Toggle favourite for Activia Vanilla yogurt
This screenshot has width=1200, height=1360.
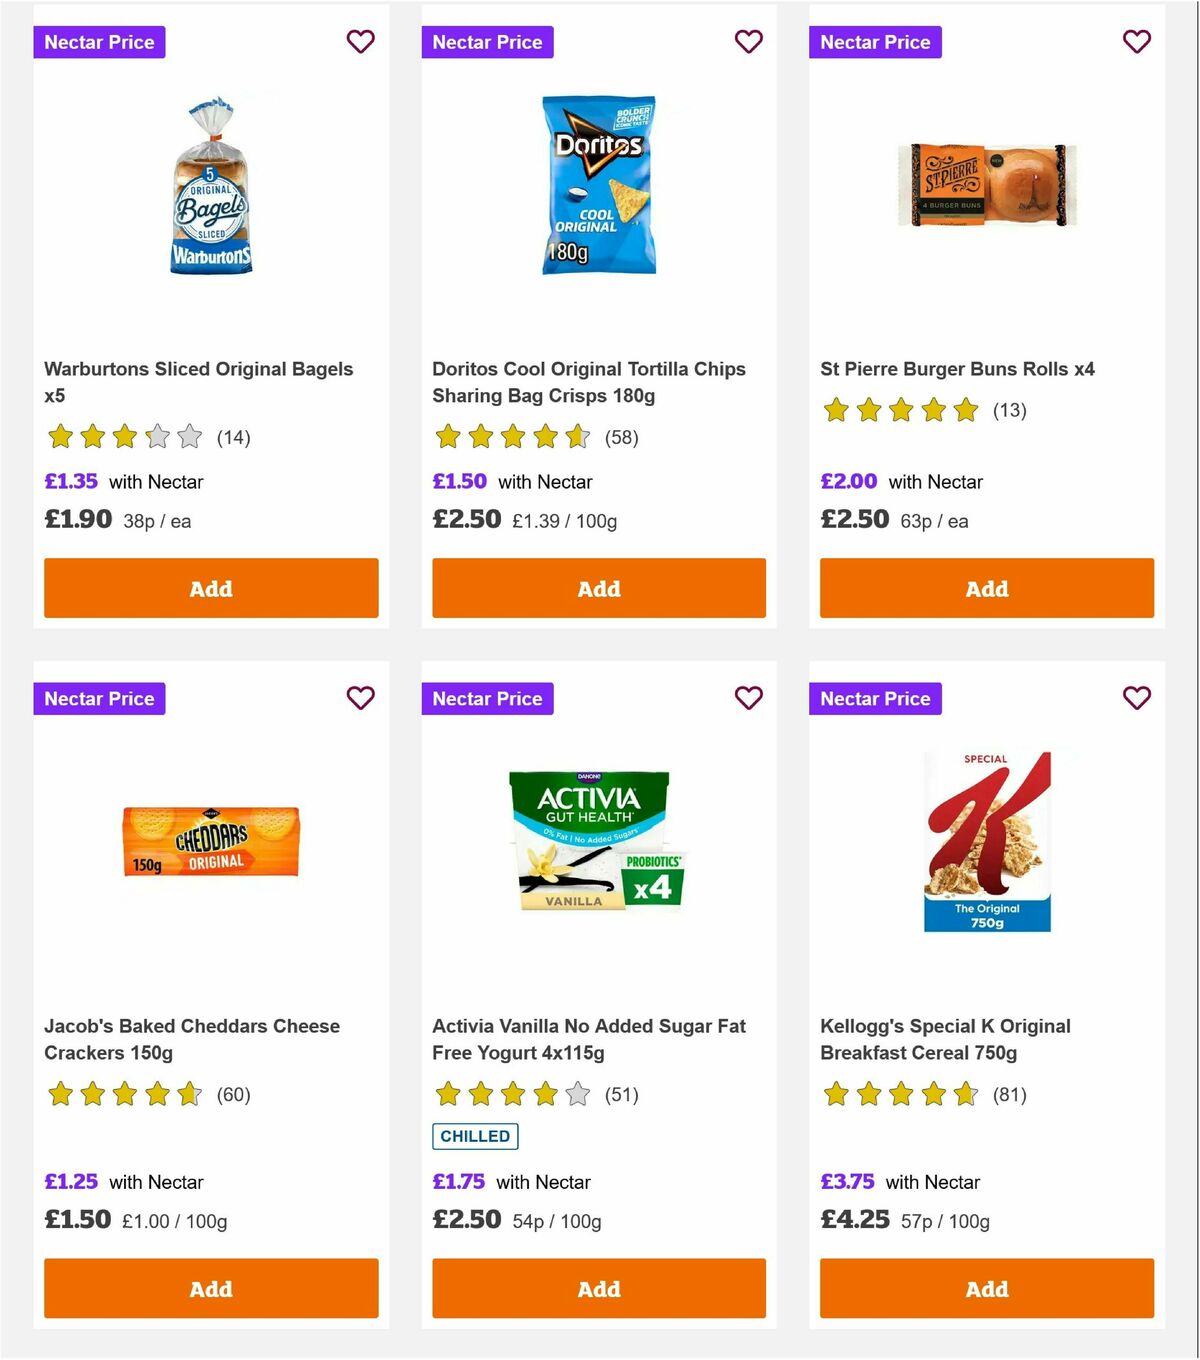(748, 698)
